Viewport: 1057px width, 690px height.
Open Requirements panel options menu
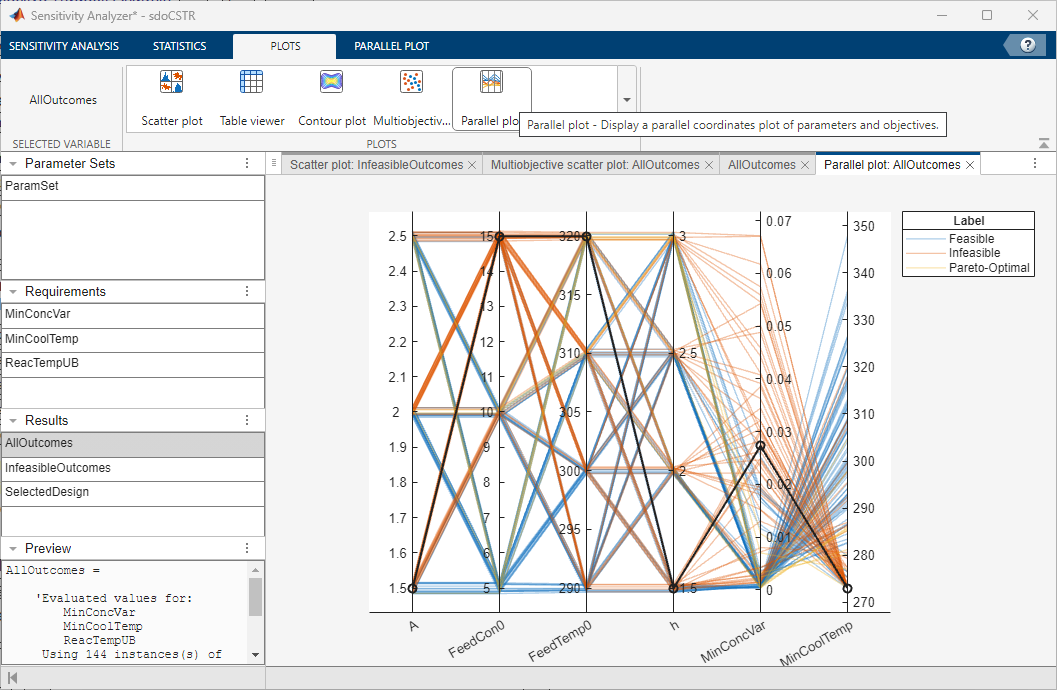[x=247, y=291]
